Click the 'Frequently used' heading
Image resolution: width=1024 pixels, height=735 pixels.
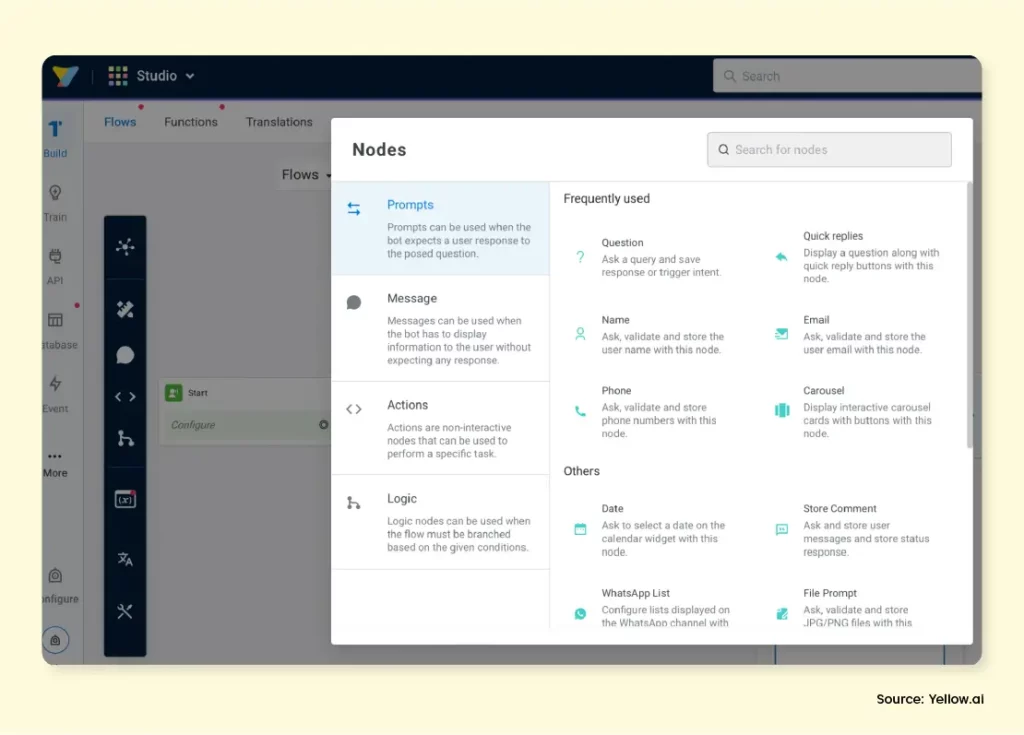click(607, 199)
